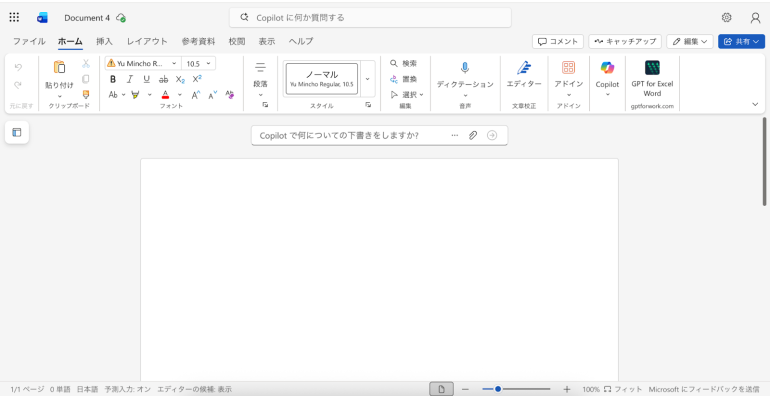770x396 pixels.
Task: Cut selection with scissors icon
Action: pyautogui.click(x=86, y=63)
